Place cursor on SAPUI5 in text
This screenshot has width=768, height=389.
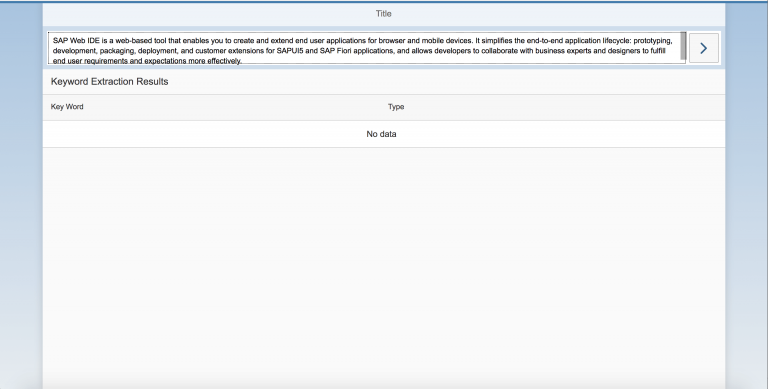[290, 51]
